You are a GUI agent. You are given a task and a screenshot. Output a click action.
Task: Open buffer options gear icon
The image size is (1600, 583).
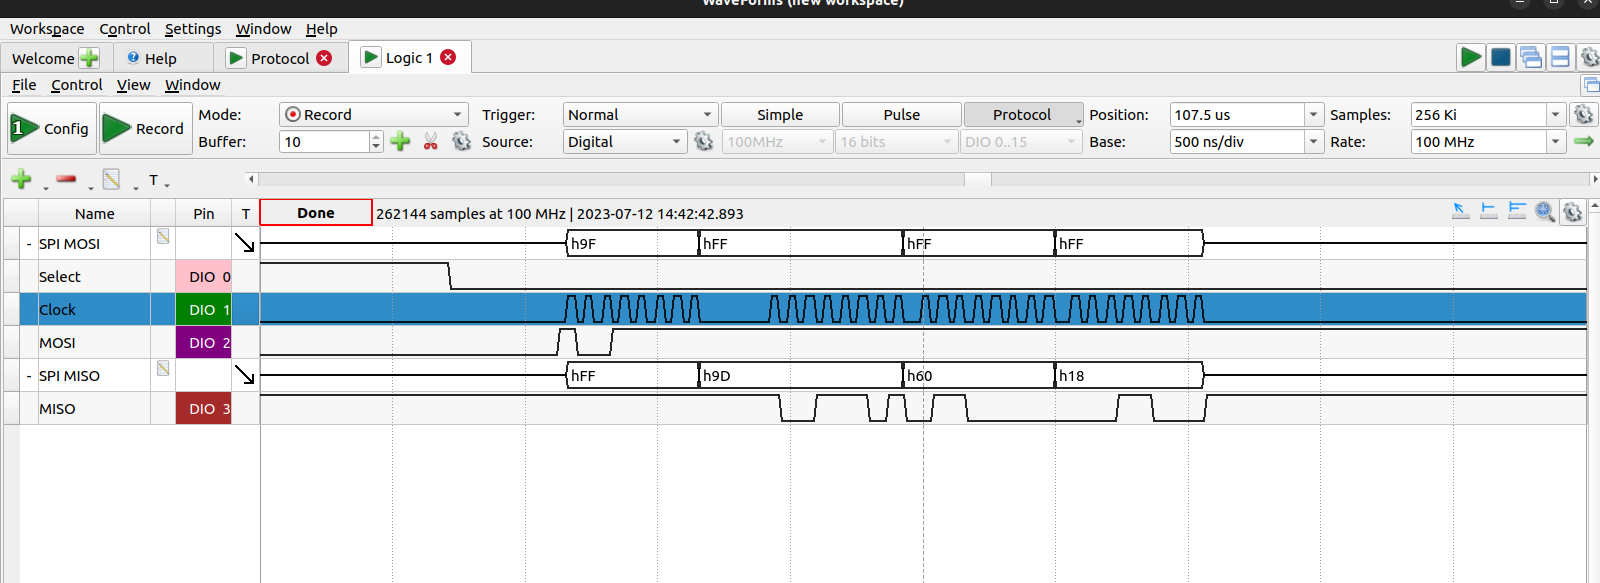tap(461, 142)
